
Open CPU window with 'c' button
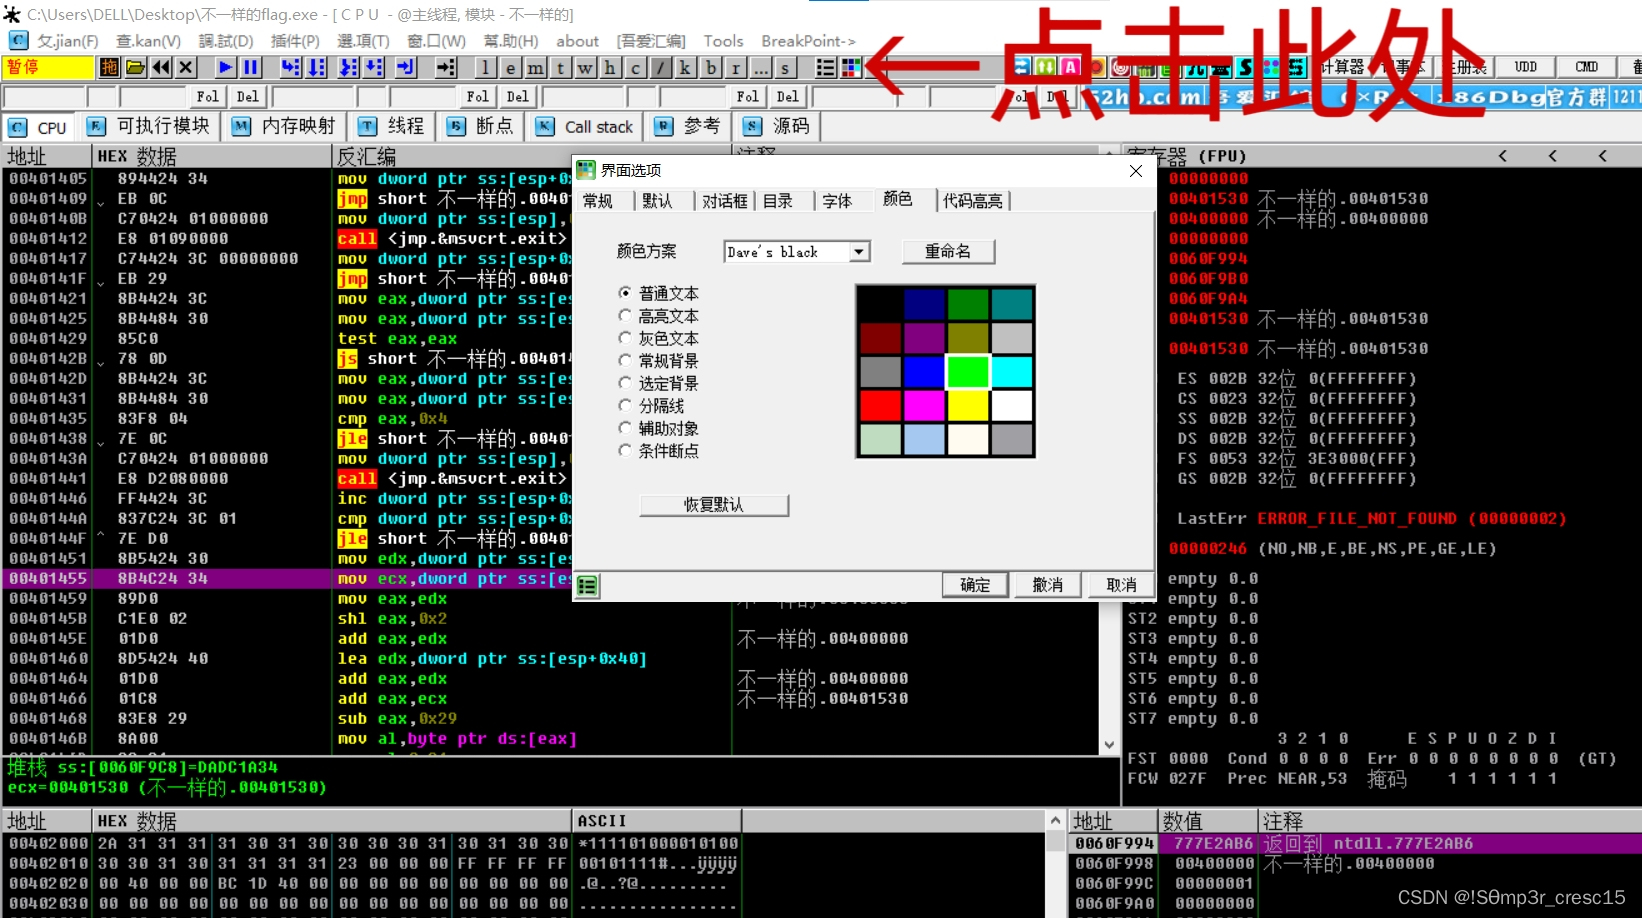click(635, 67)
